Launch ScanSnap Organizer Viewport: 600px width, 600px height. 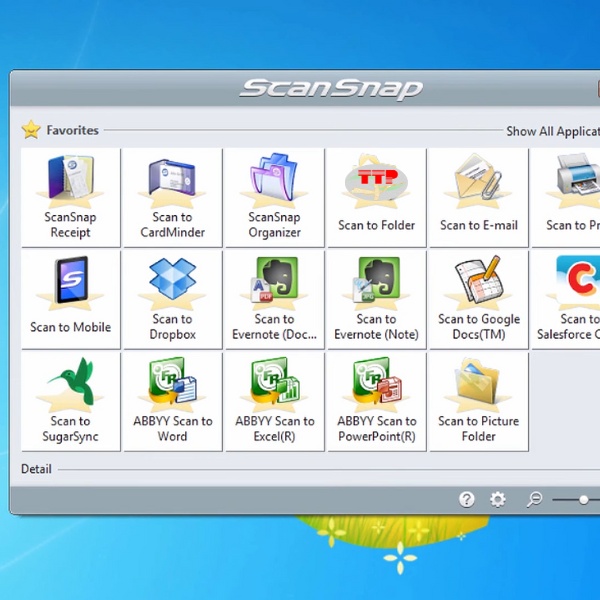tap(274, 197)
